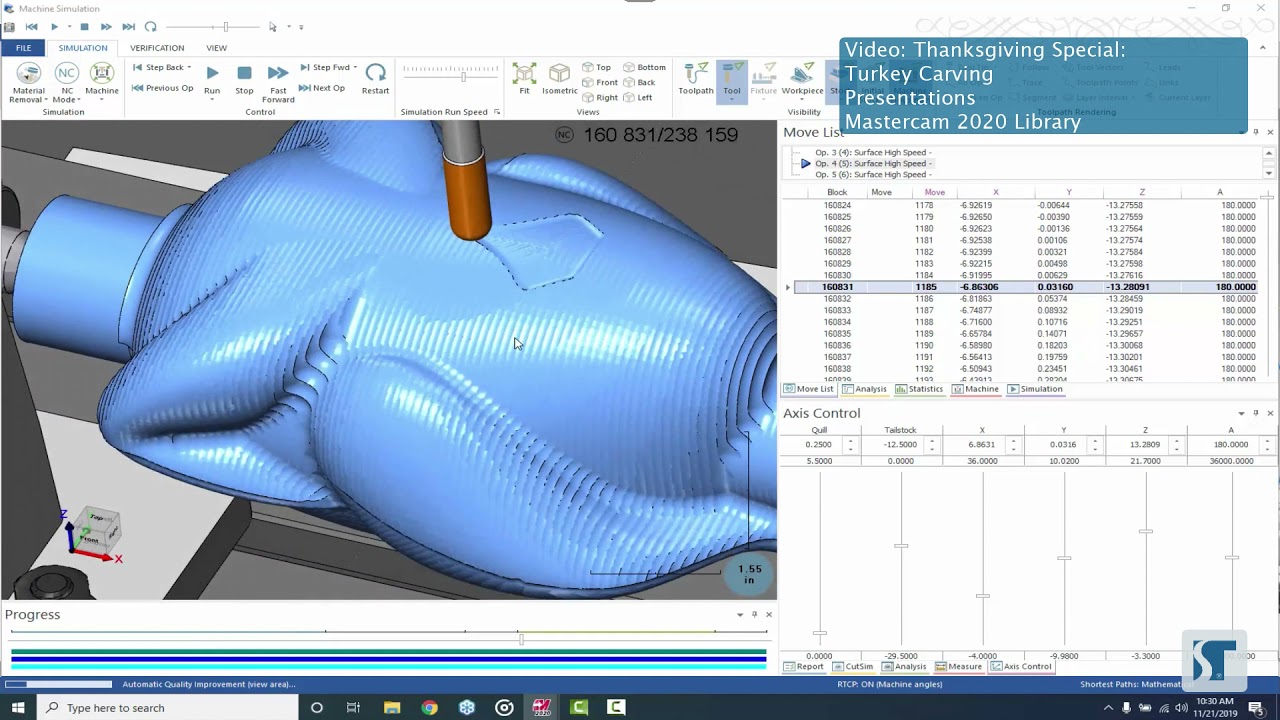The height and width of the screenshot is (720, 1280).
Task: Open the Machine tab in Move List panel
Action: click(x=975, y=389)
